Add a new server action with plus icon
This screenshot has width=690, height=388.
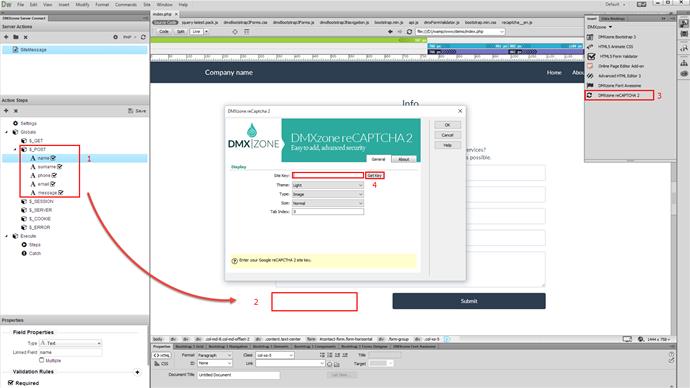6,37
